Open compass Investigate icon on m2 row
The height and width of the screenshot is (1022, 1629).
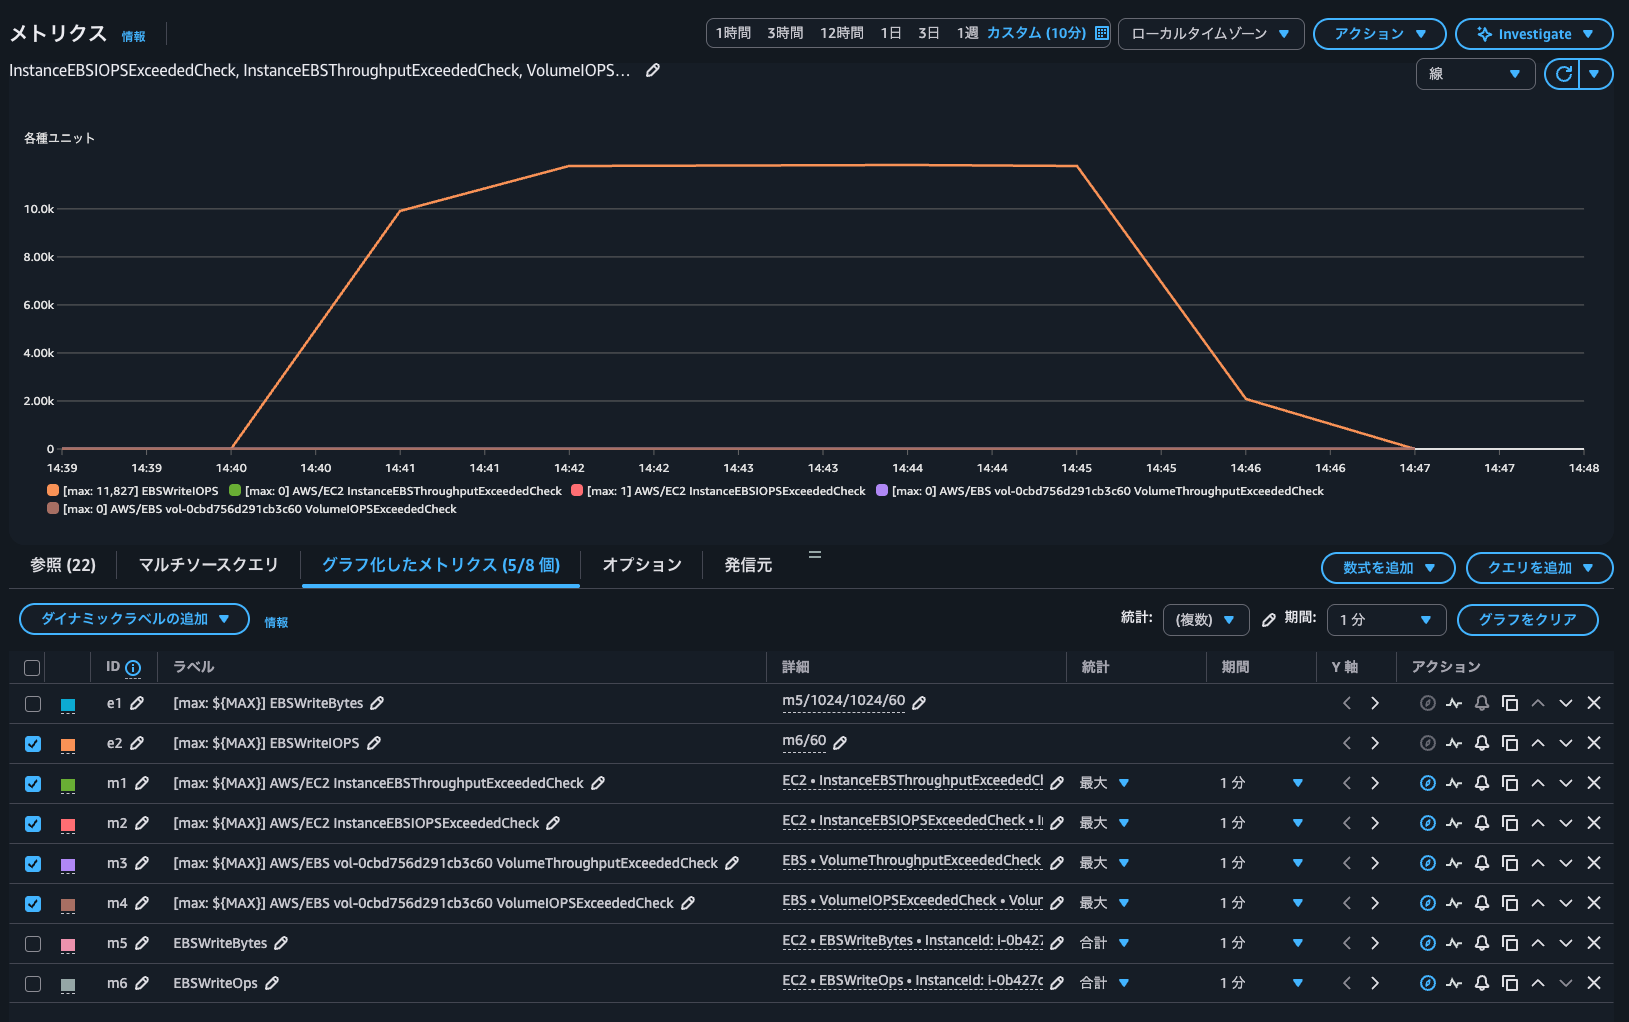pos(1428,823)
